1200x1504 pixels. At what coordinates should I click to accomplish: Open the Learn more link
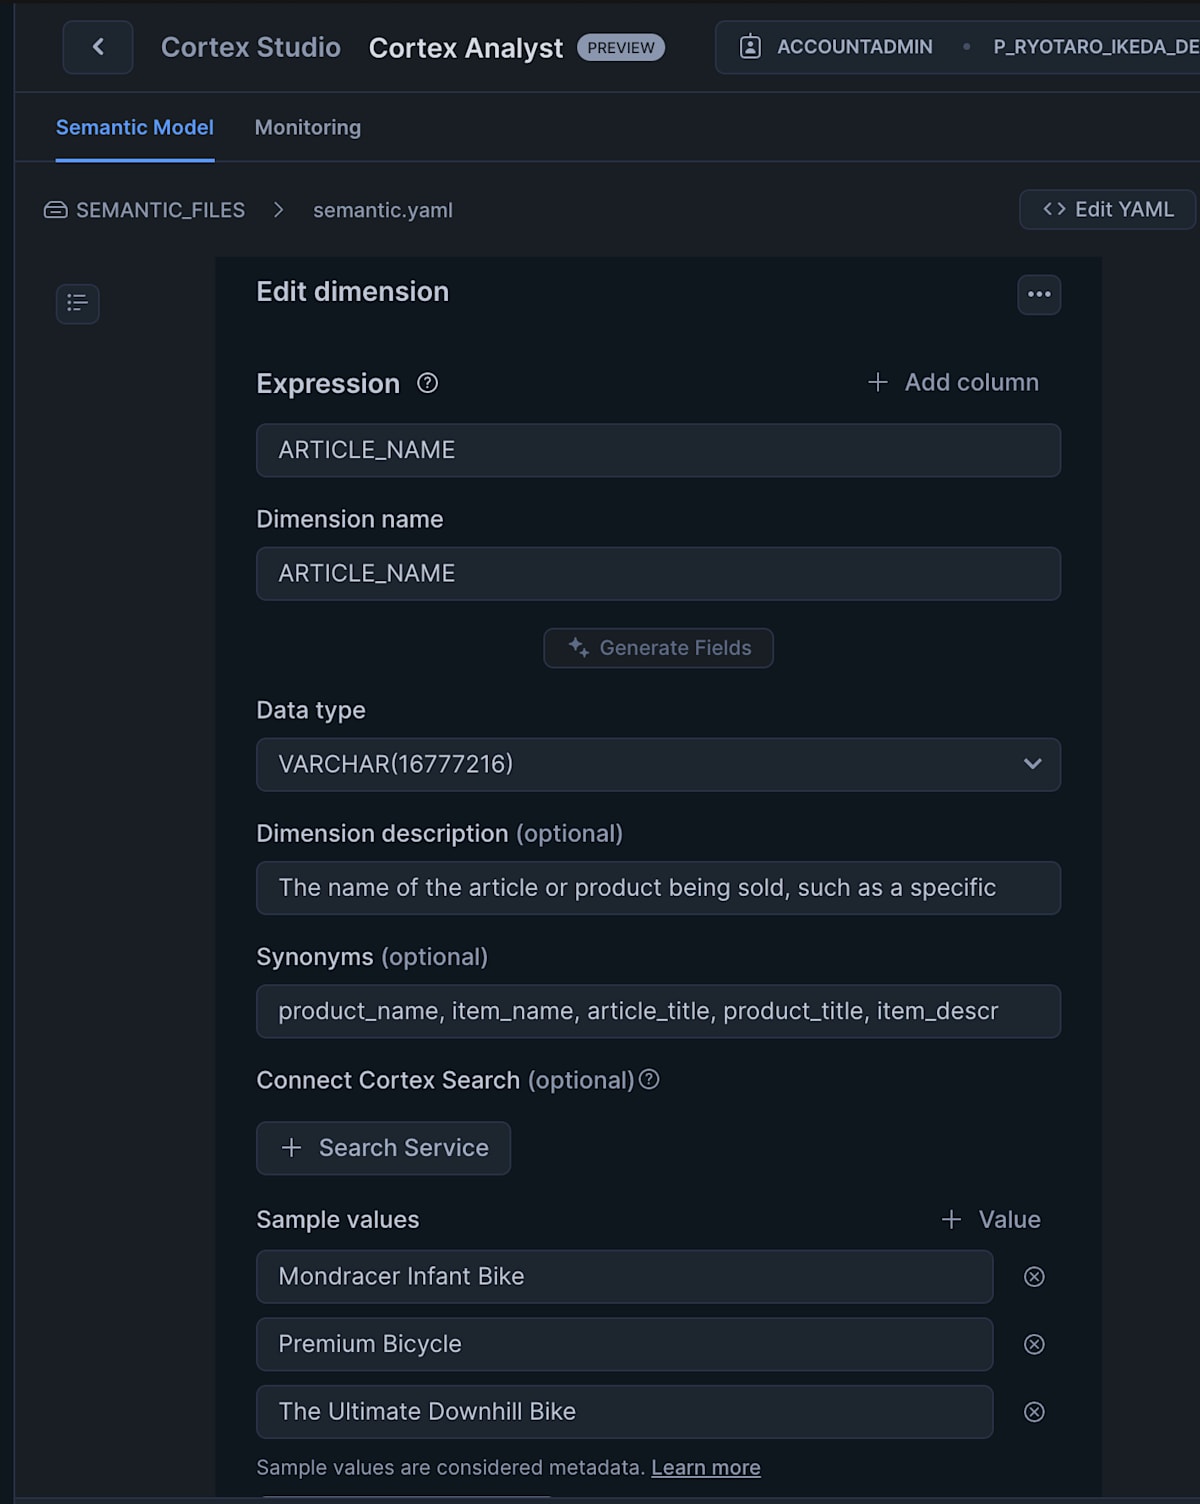pyautogui.click(x=706, y=1467)
